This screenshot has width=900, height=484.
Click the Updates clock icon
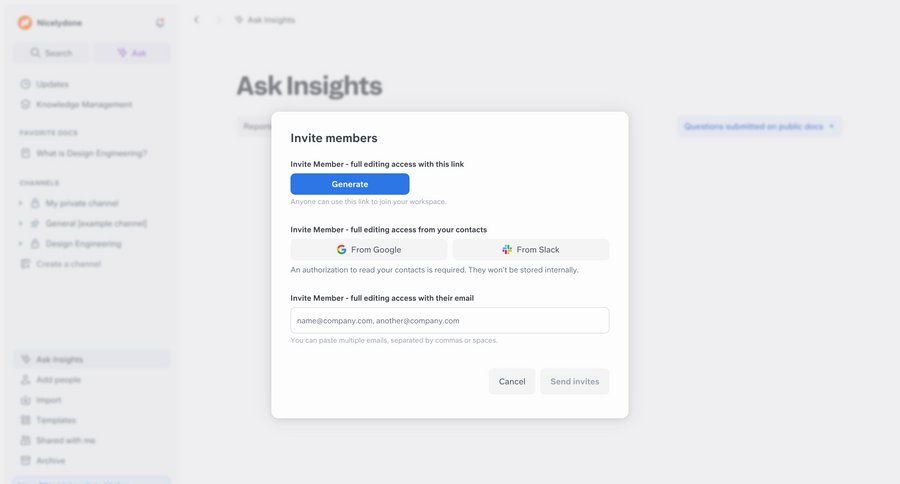pyautogui.click(x=26, y=84)
